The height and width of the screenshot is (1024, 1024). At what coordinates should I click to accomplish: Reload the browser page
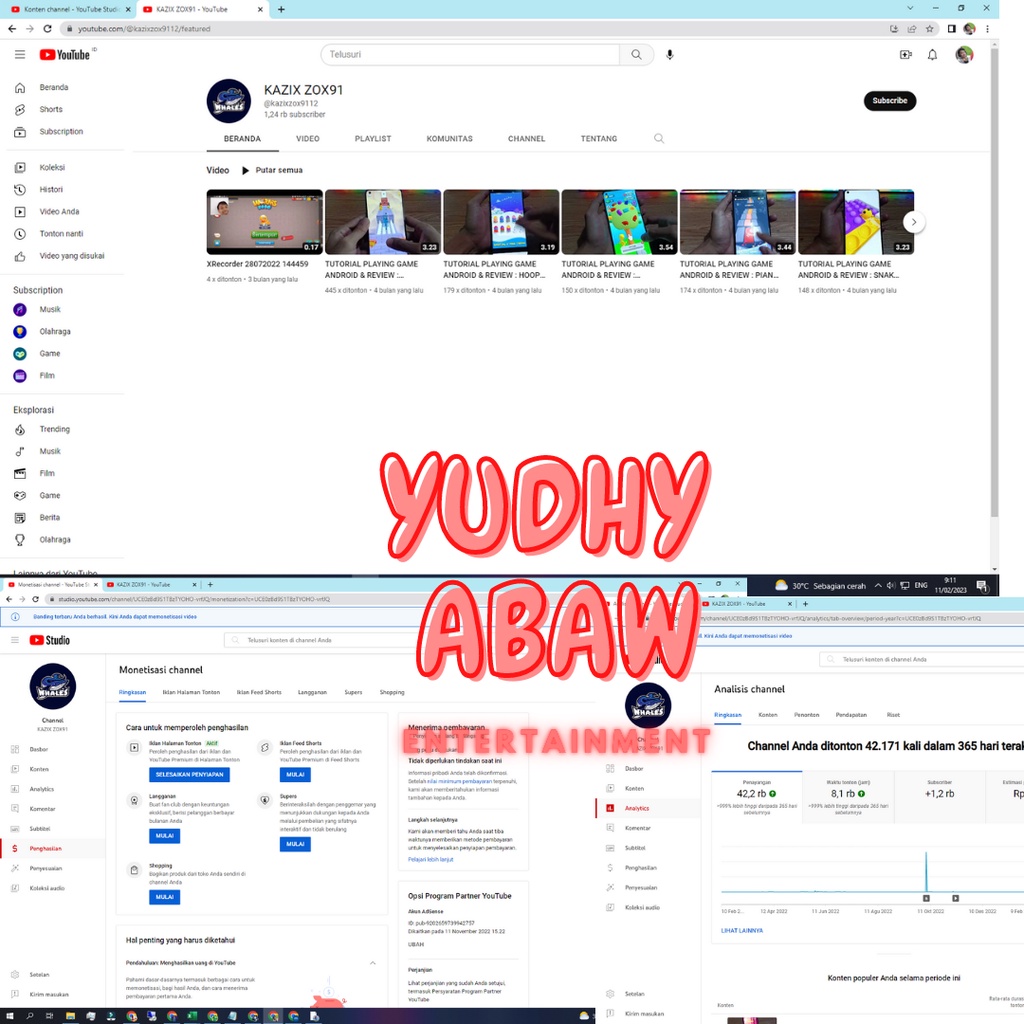(x=47, y=29)
